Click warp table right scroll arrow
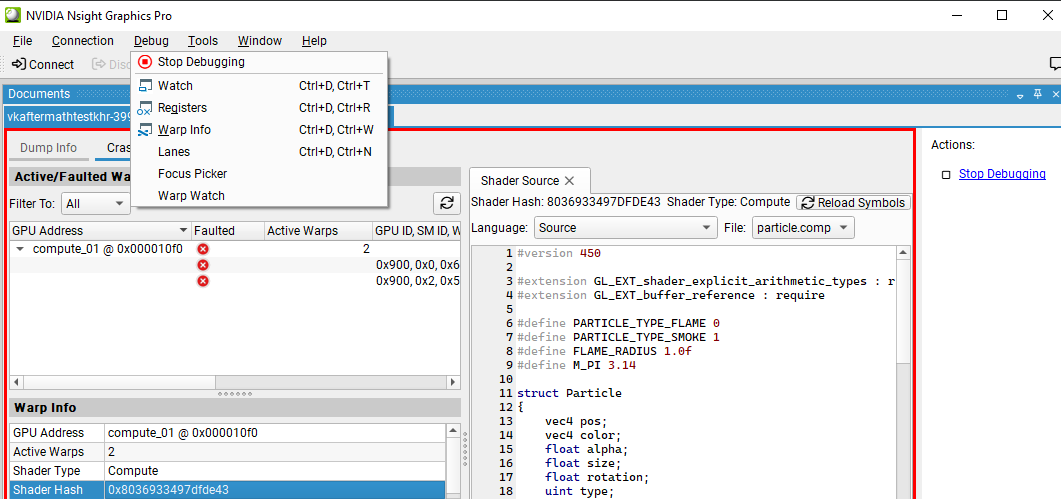Screen dimensions: 1061x499 click(x=453, y=383)
